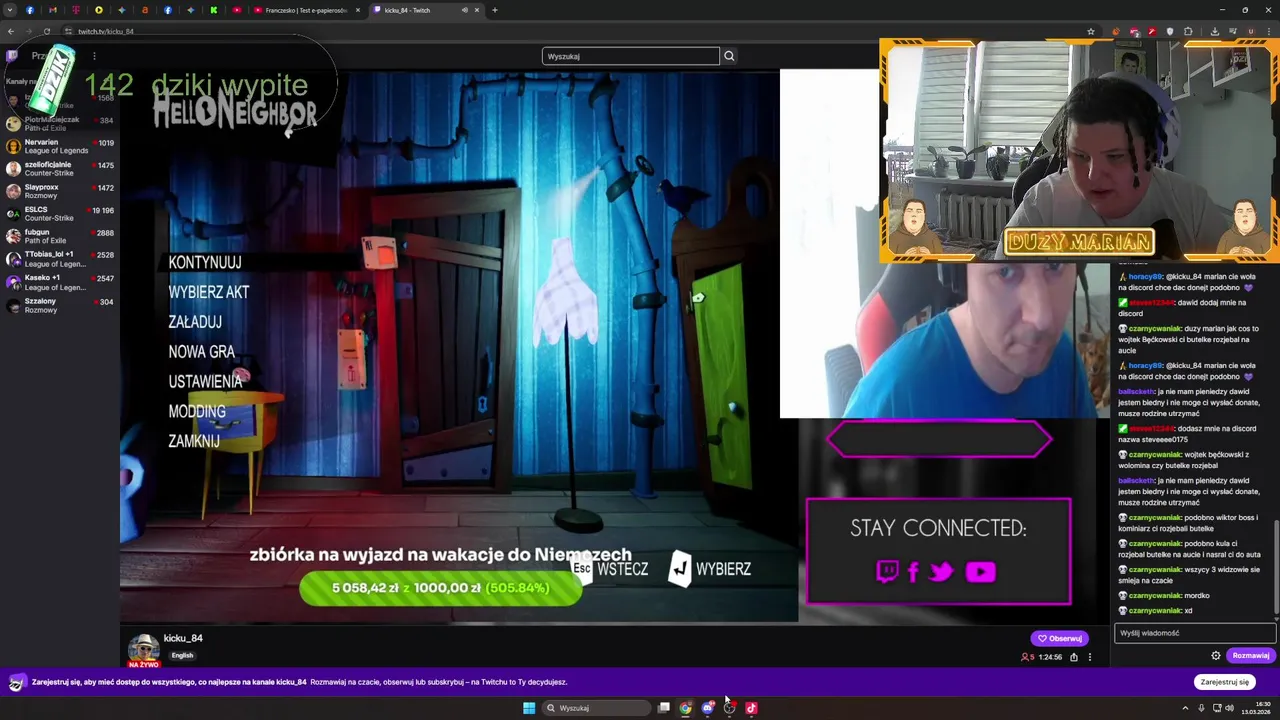This screenshot has height=720, width=1280.
Task: Open the Chrome three-dot menu
Action: [x=1269, y=31]
